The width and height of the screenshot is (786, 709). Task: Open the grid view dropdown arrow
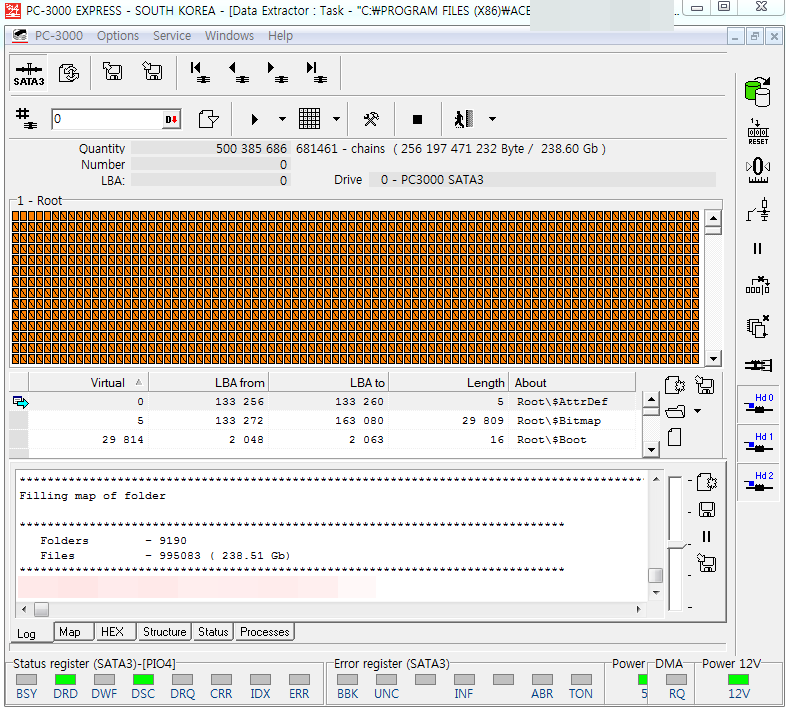336,119
